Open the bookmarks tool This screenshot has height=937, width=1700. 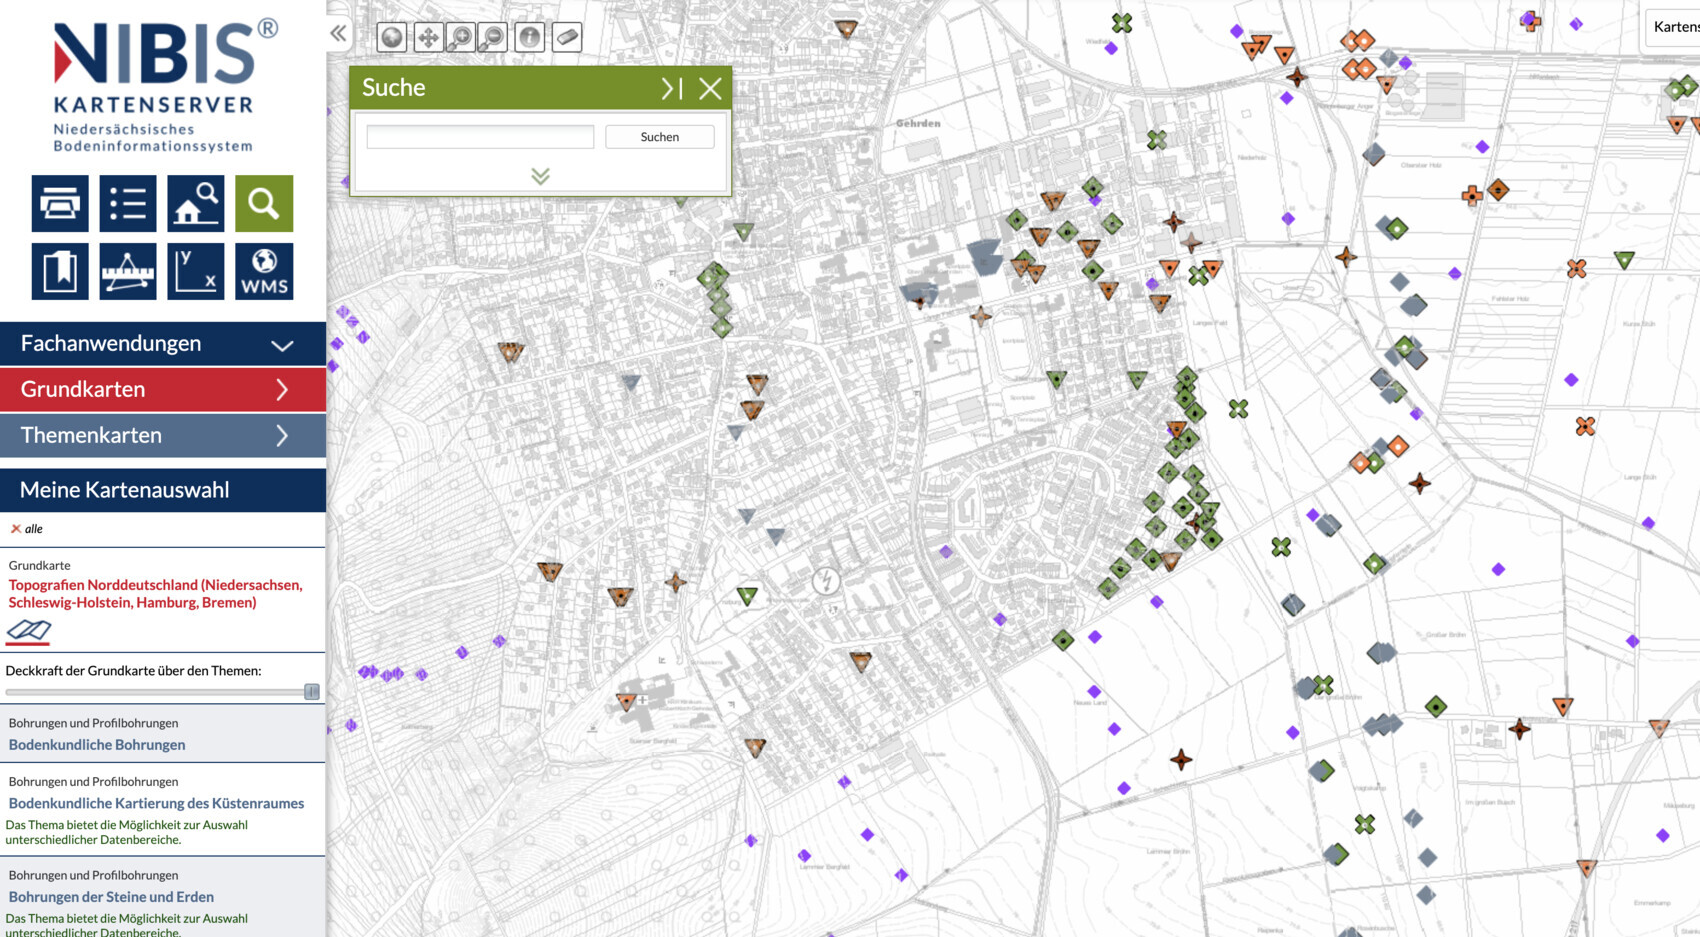point(60,272)
